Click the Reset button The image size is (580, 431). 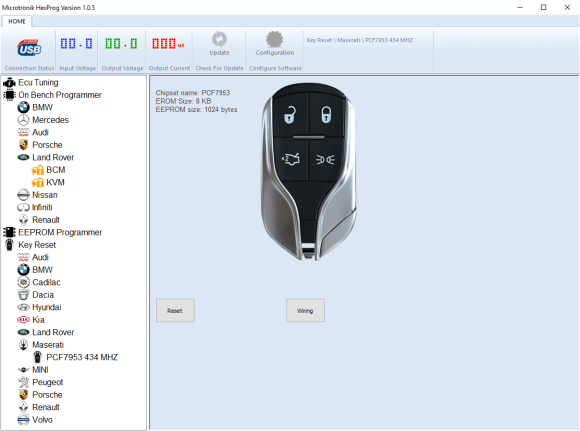click(x=175, y=311)
